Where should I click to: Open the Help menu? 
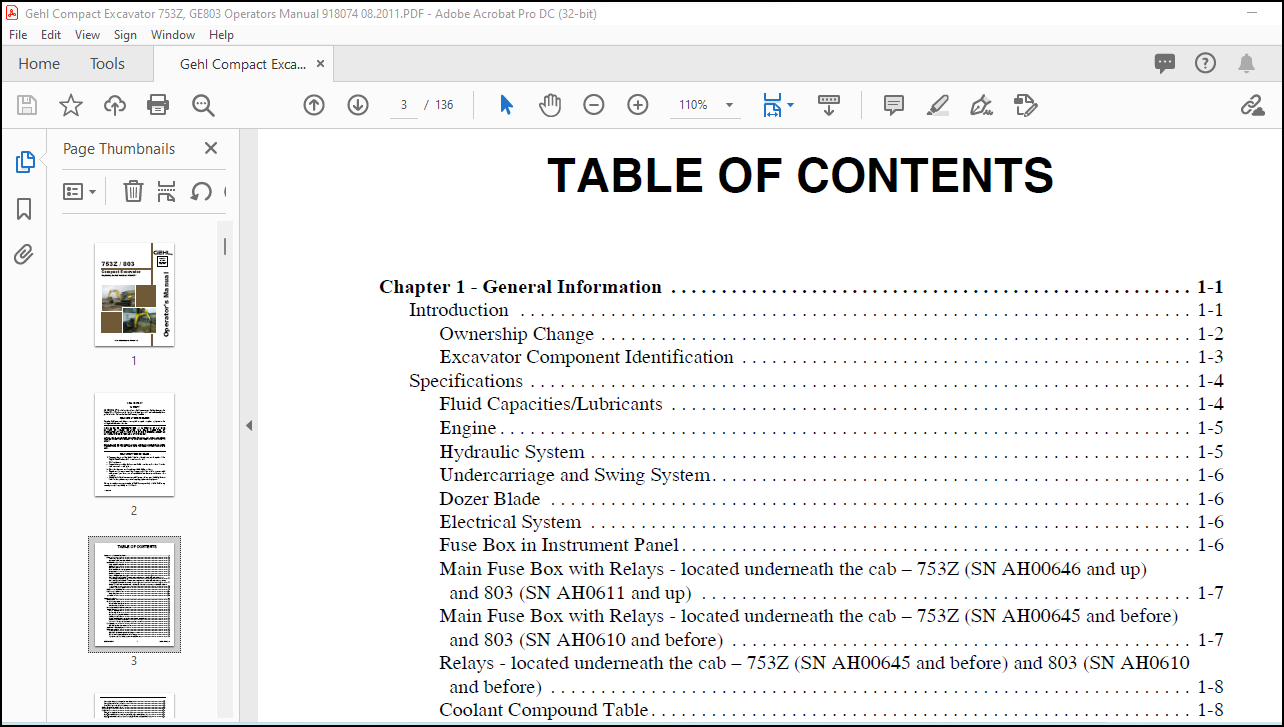(x=221, y=34)
